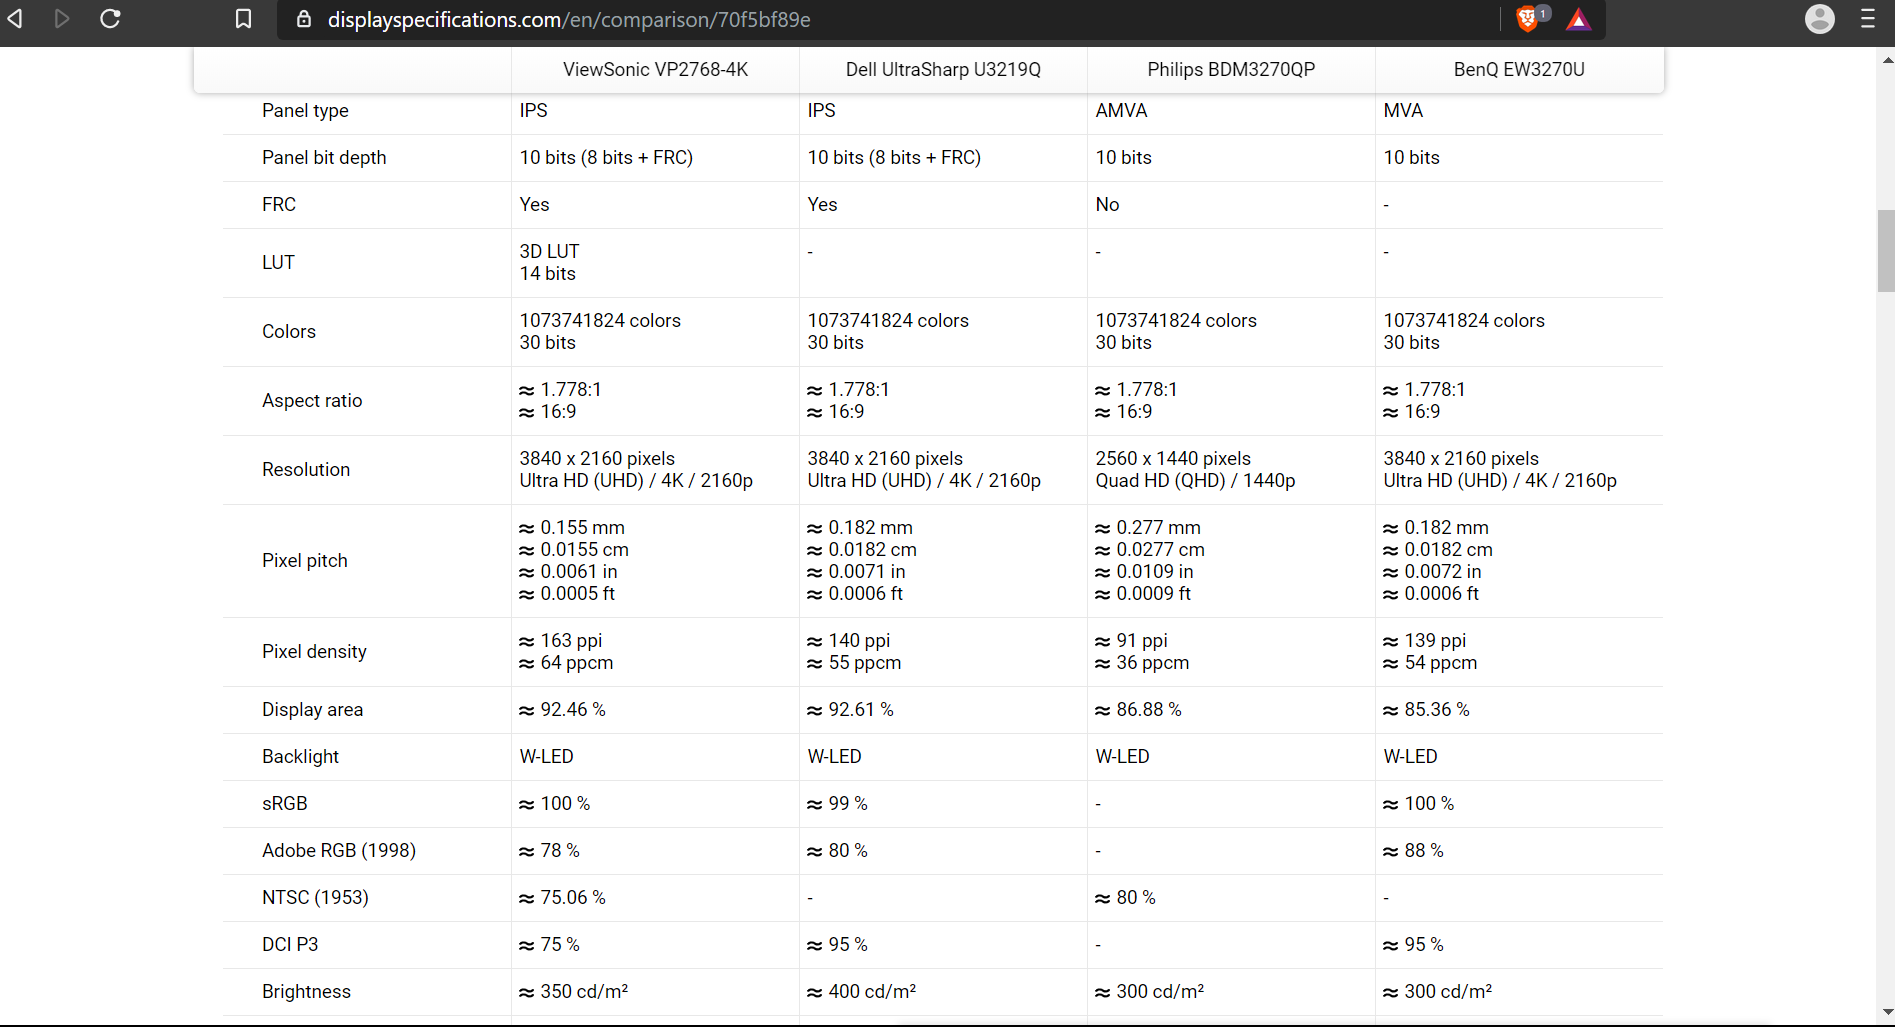Image resolution: width=1895 pixels, height=1027 pixels.
Task: Click the '≈ 75 %' DCI P3 cell
Action: (550, 945)
